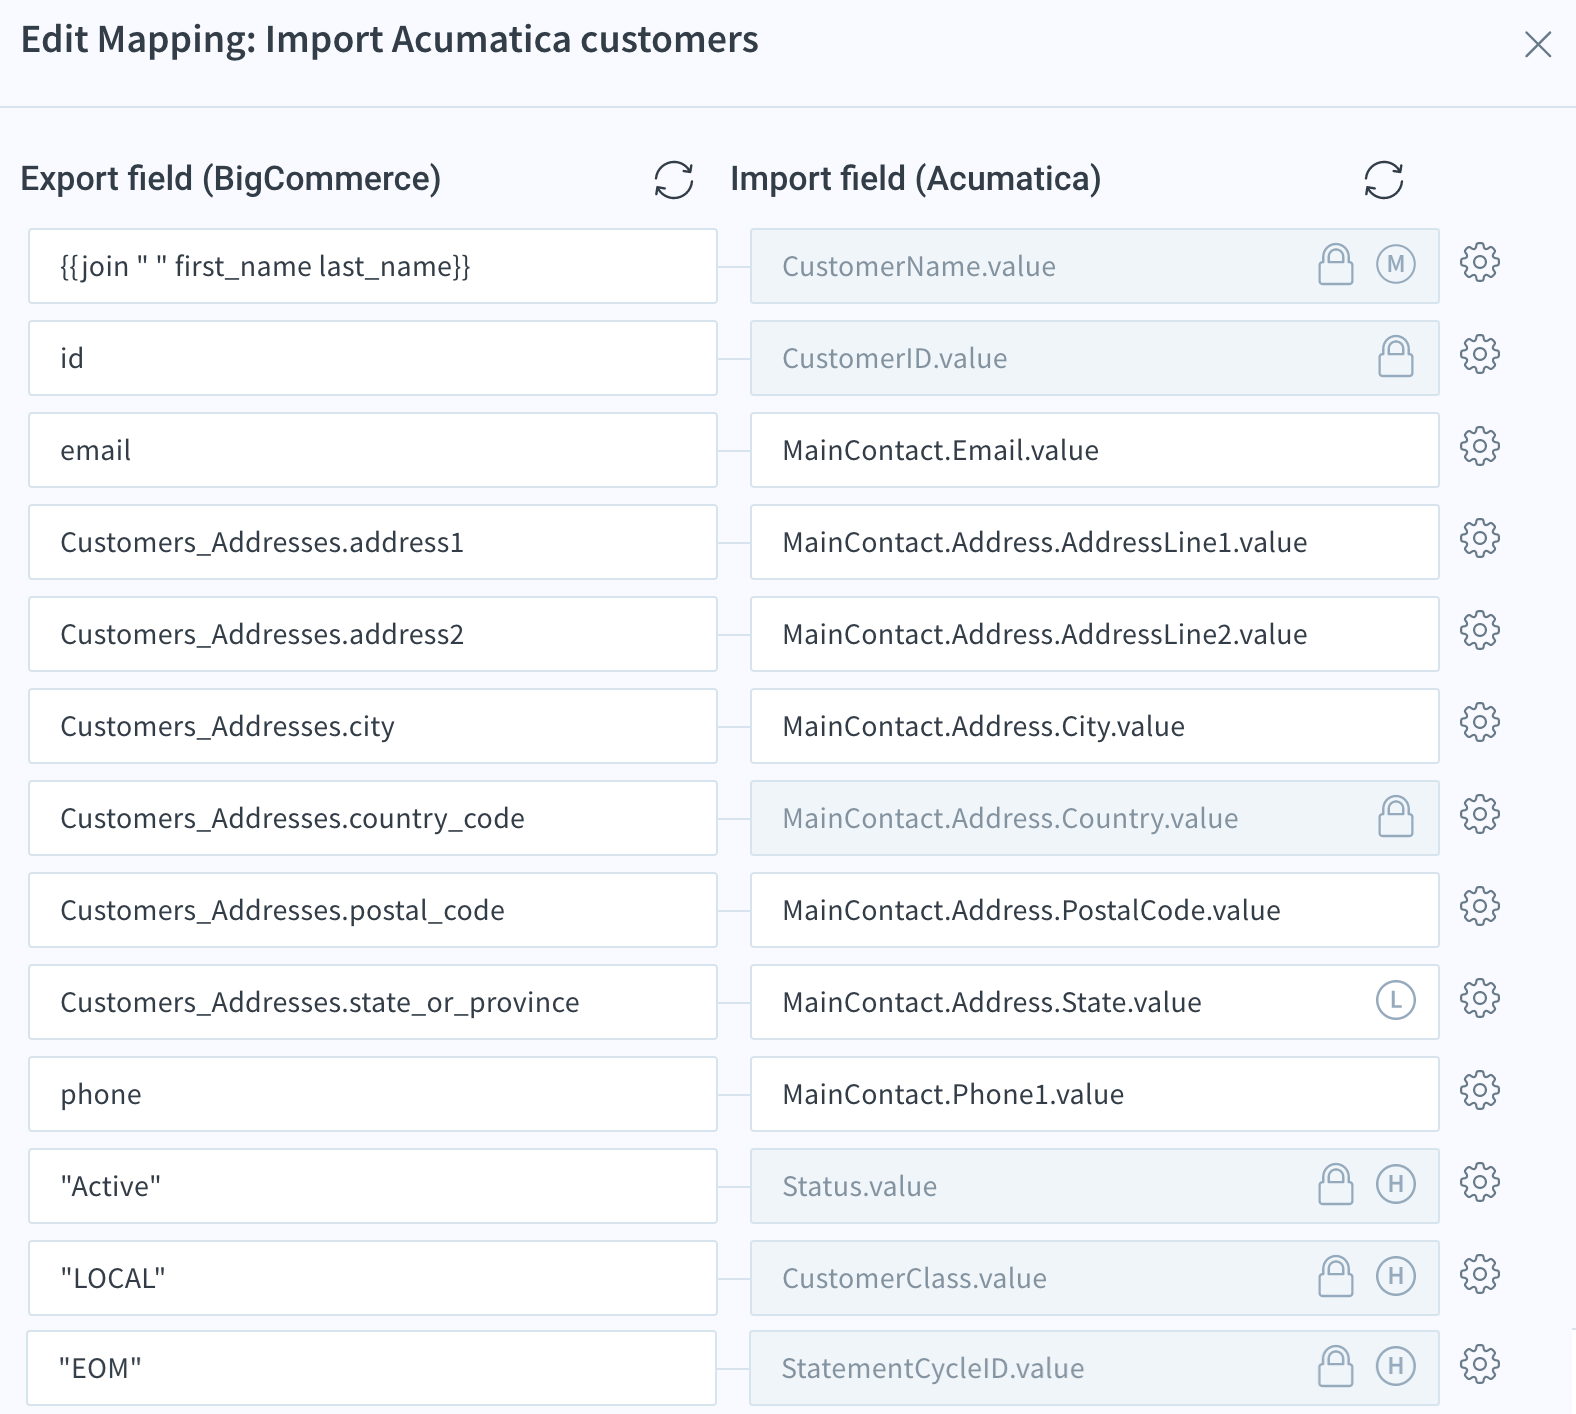Click the lock icon on CustomerClass.value

pos(1336,1276)
